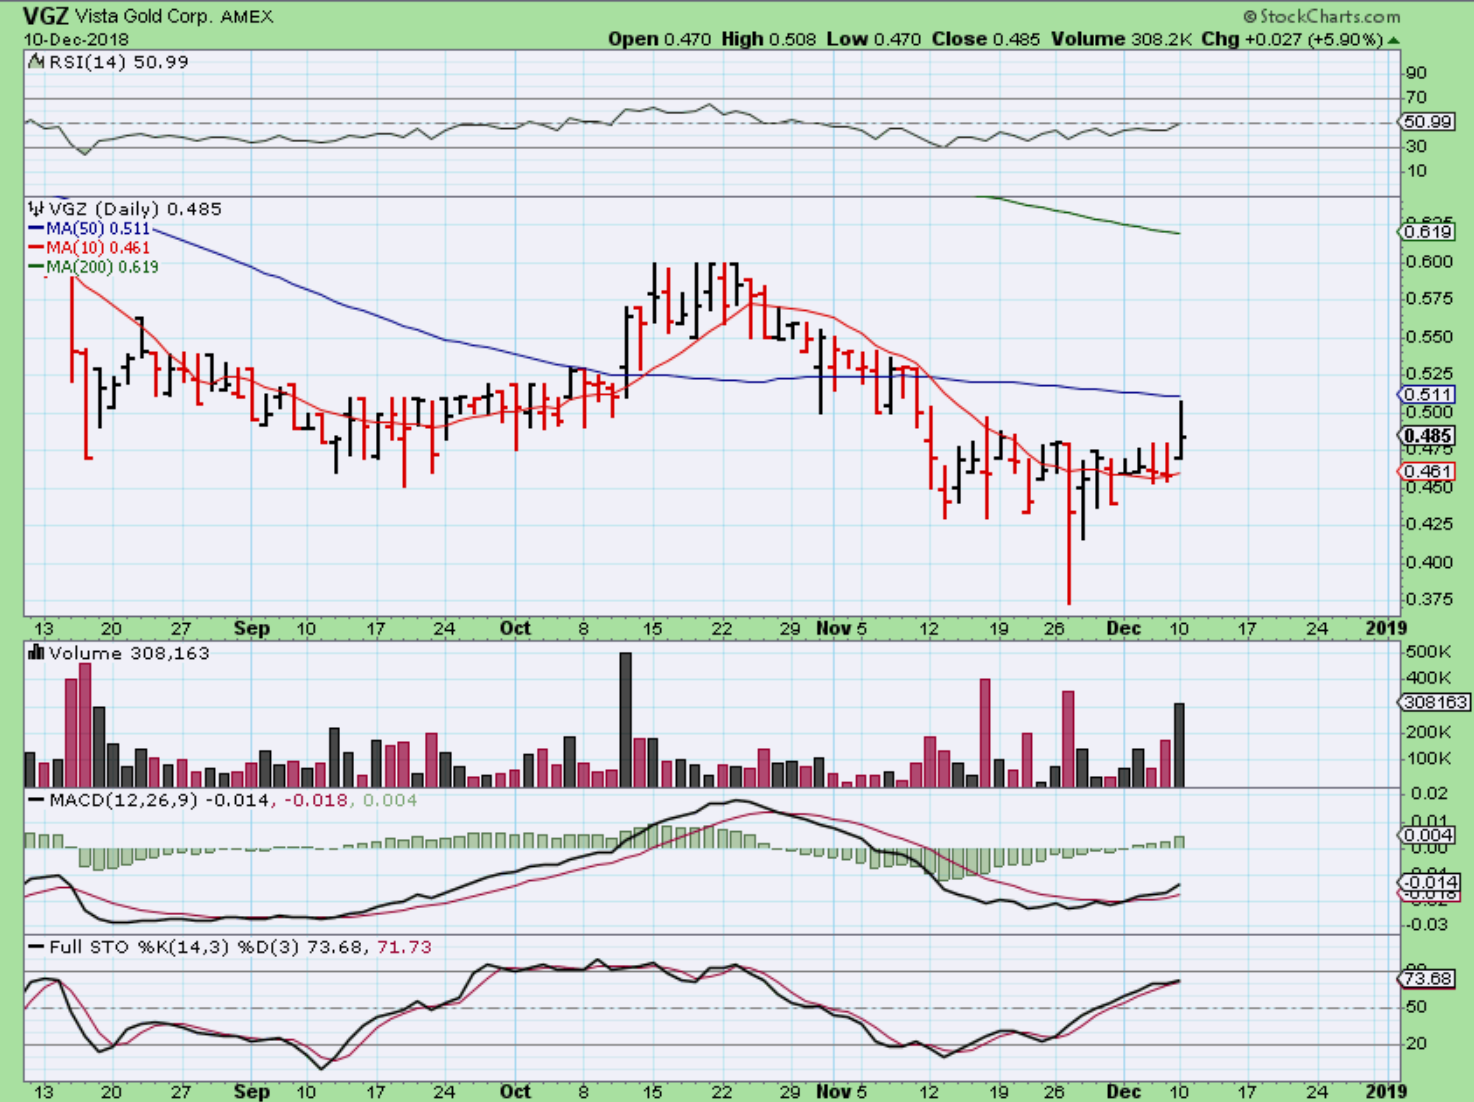This screenshot has height=1102, width=1474.
Task: Click the Full STO legend line marker
Action: [36, 947]
